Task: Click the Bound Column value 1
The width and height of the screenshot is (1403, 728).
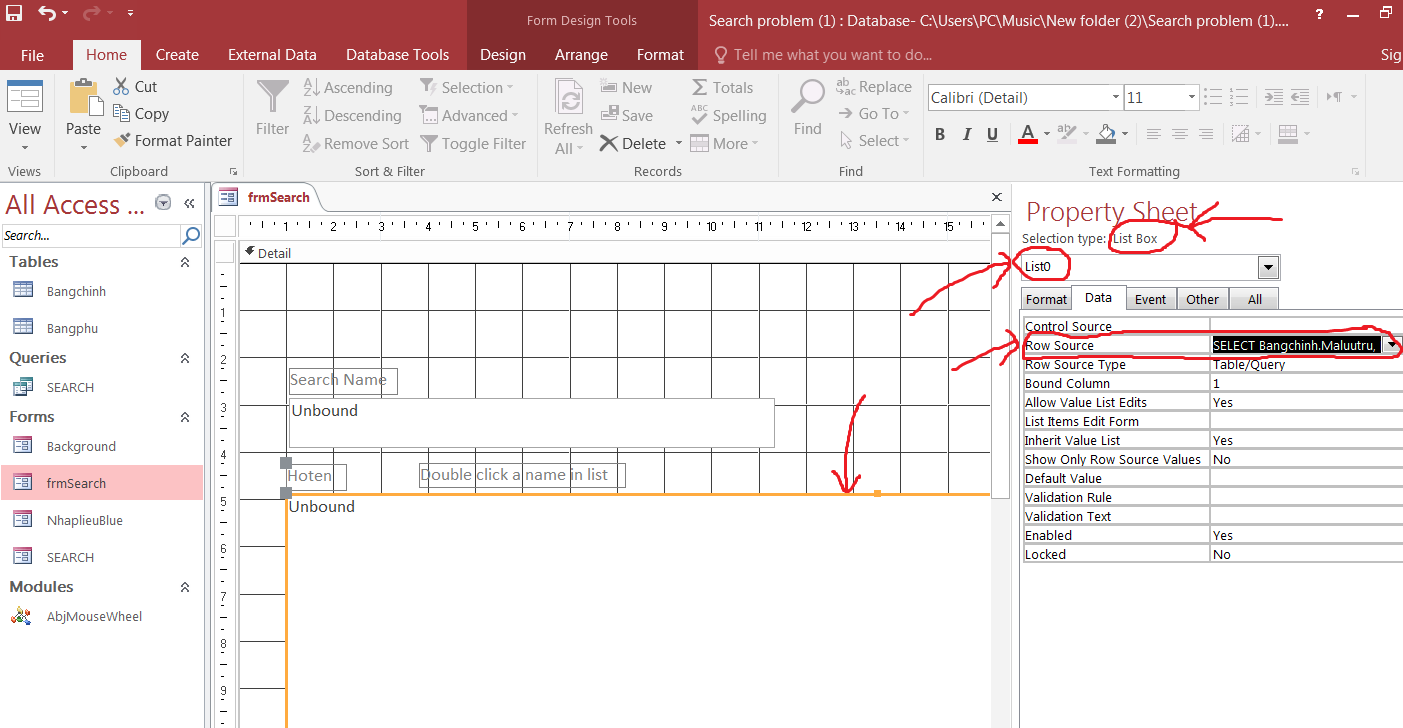Action: click(1306, 383)
